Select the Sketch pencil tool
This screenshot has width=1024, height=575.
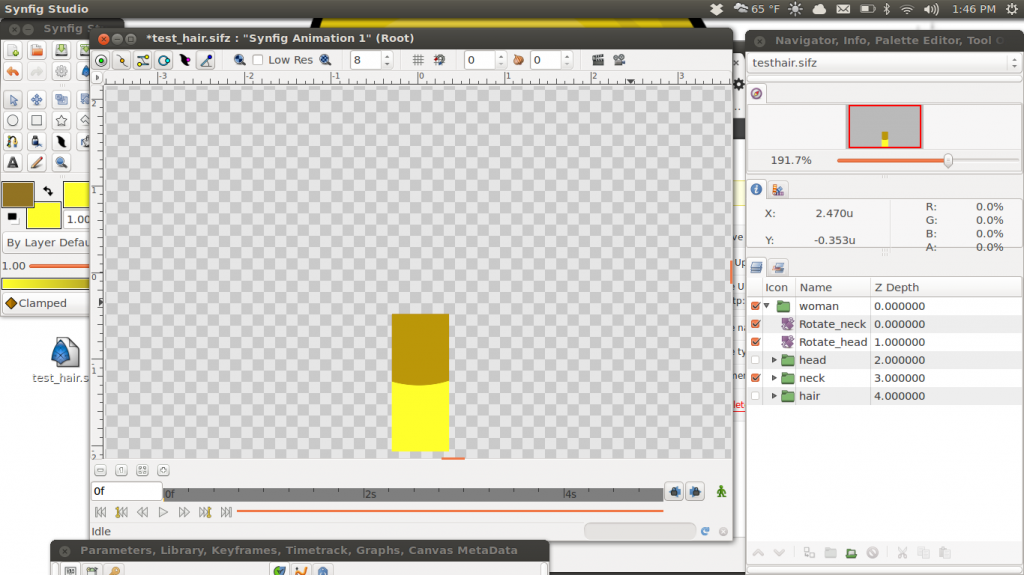point(37,163)
